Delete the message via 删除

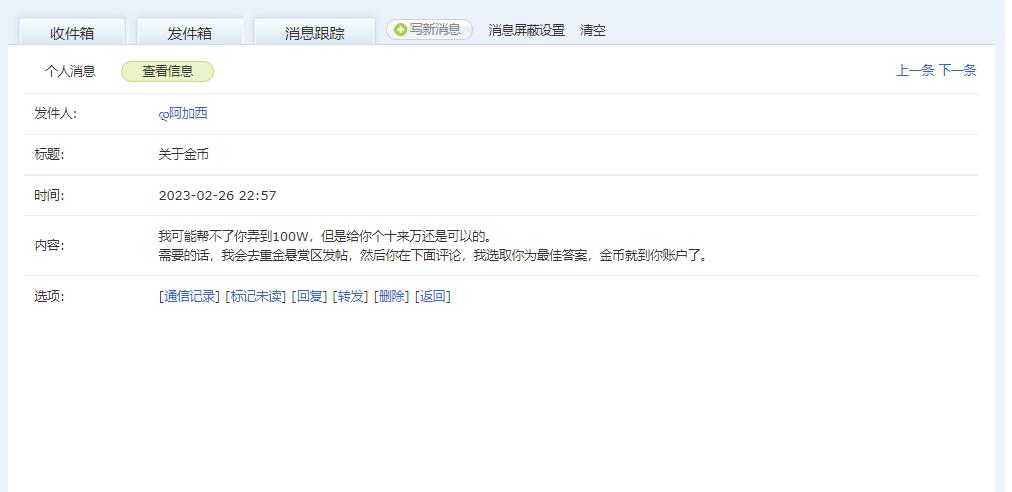[x=392, y=296]
